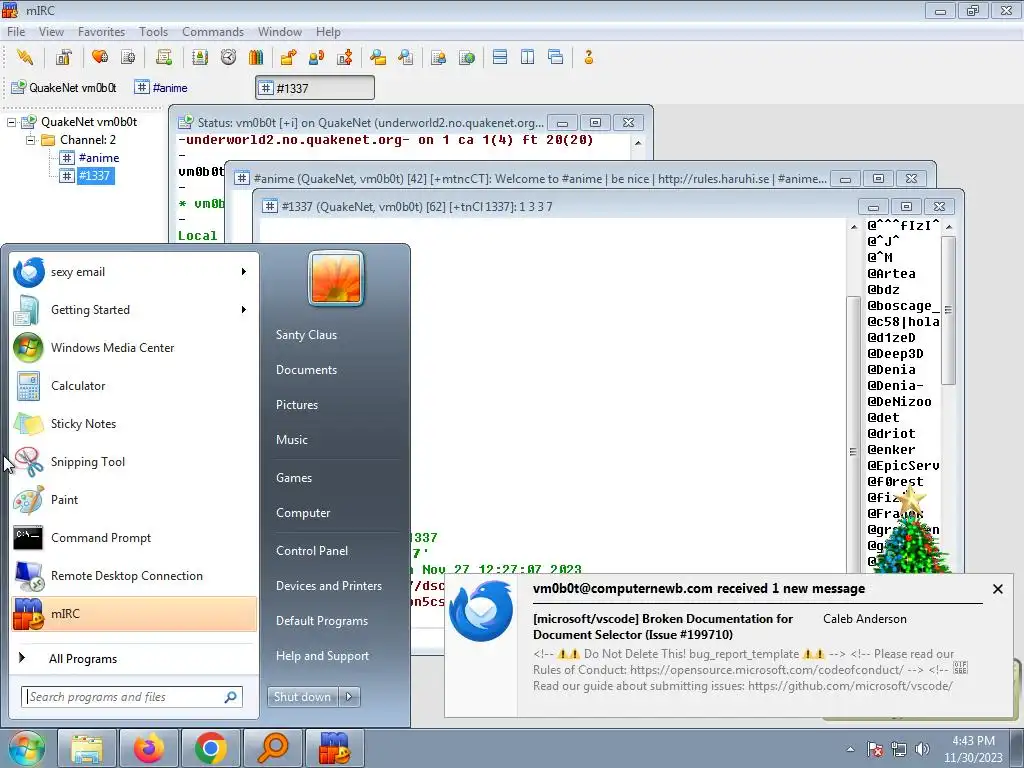Screen dimensions: 1024x768
Task: Open Sticky Notes from Start menu
Action: [x=134, y=424]
